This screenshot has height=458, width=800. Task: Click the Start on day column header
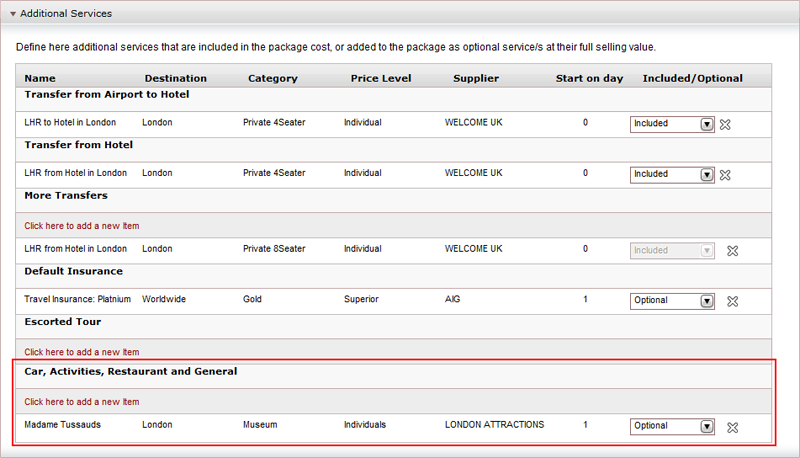click(x=589, y=79)
